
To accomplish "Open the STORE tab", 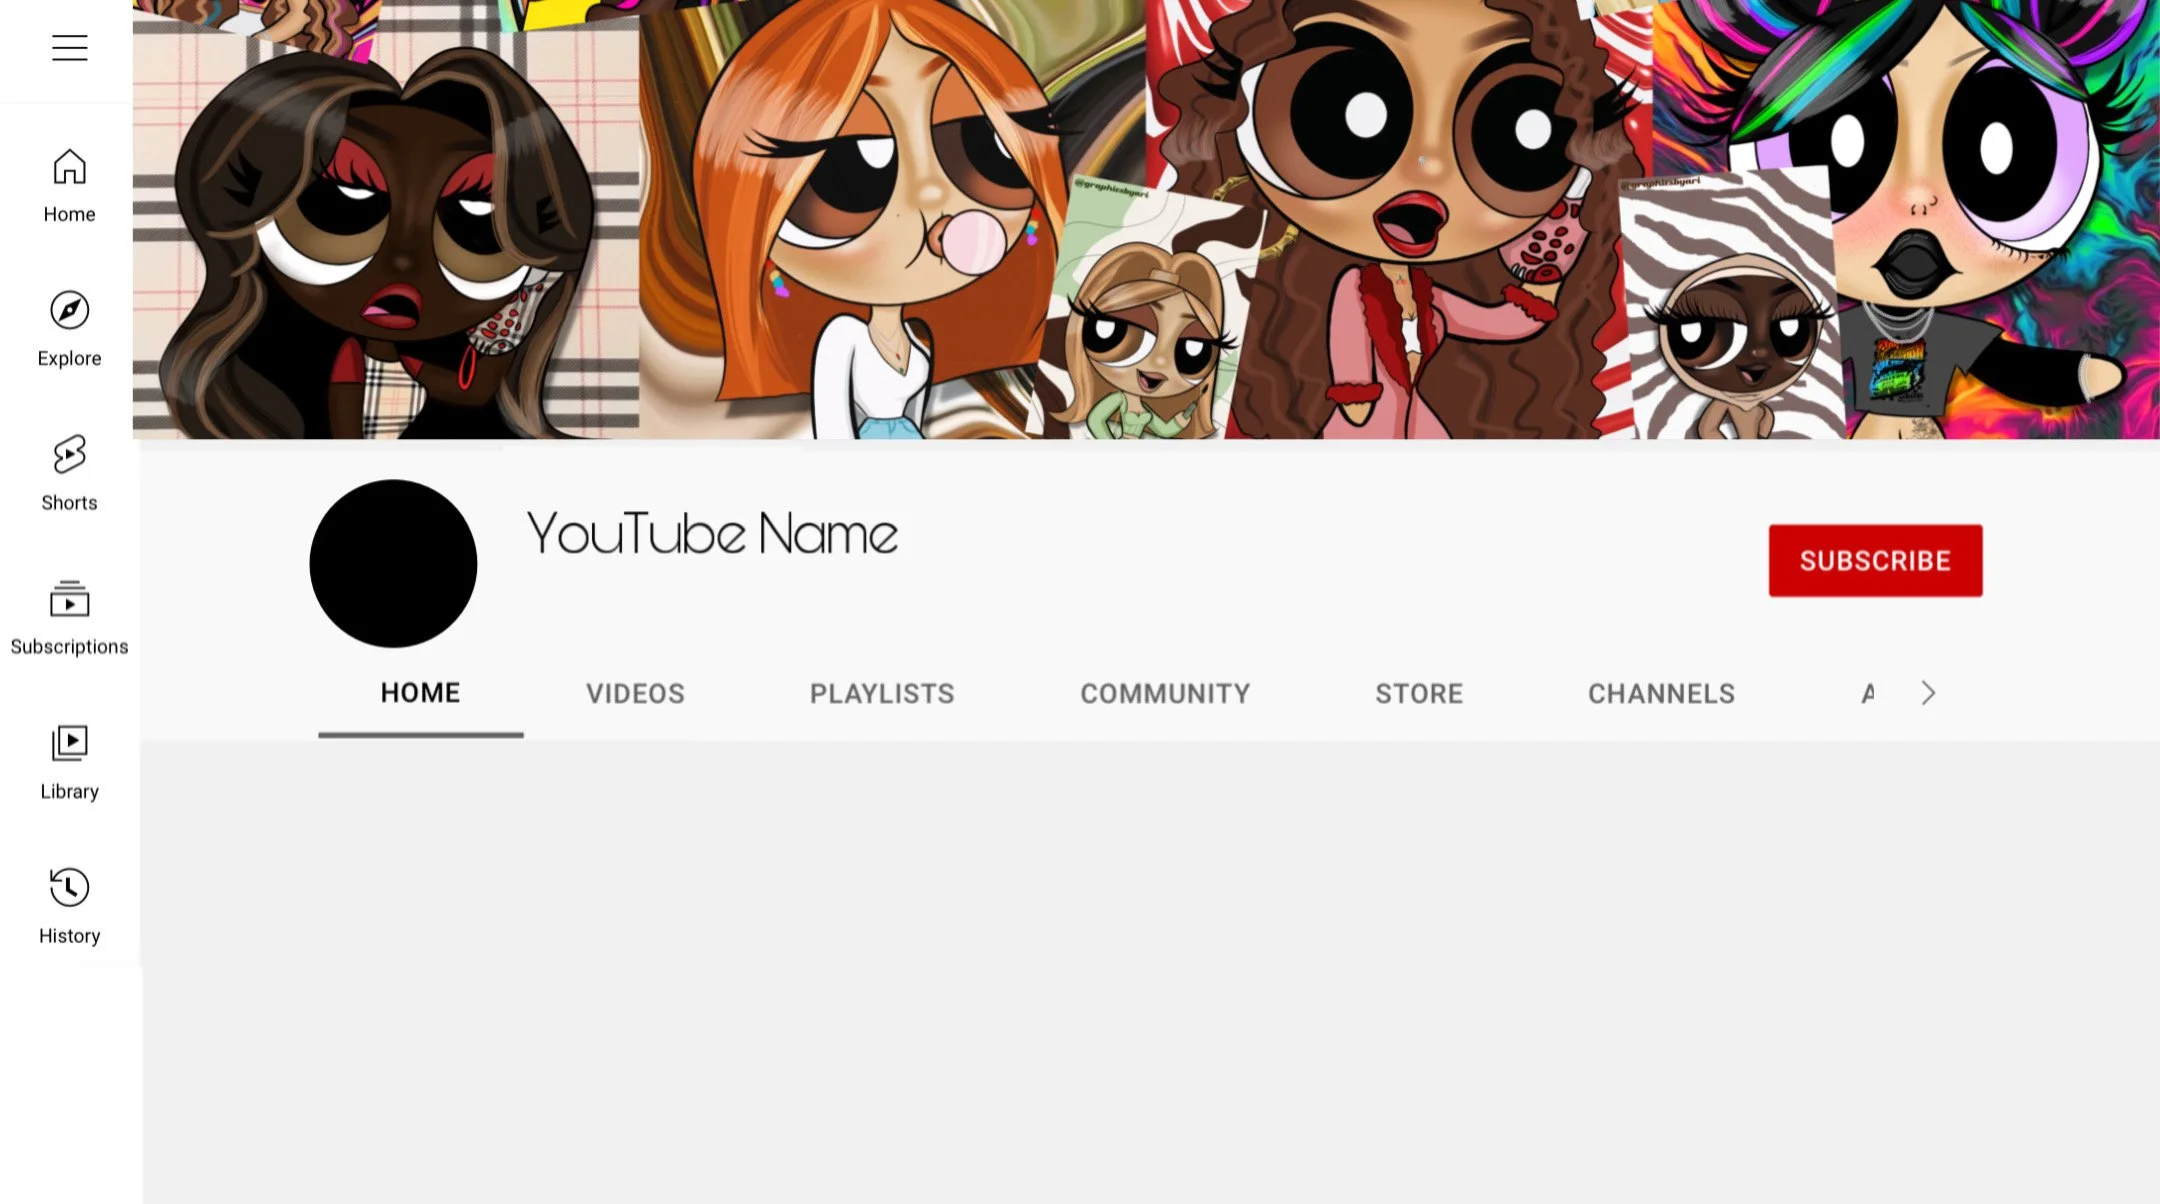I will click(1418, 693).
